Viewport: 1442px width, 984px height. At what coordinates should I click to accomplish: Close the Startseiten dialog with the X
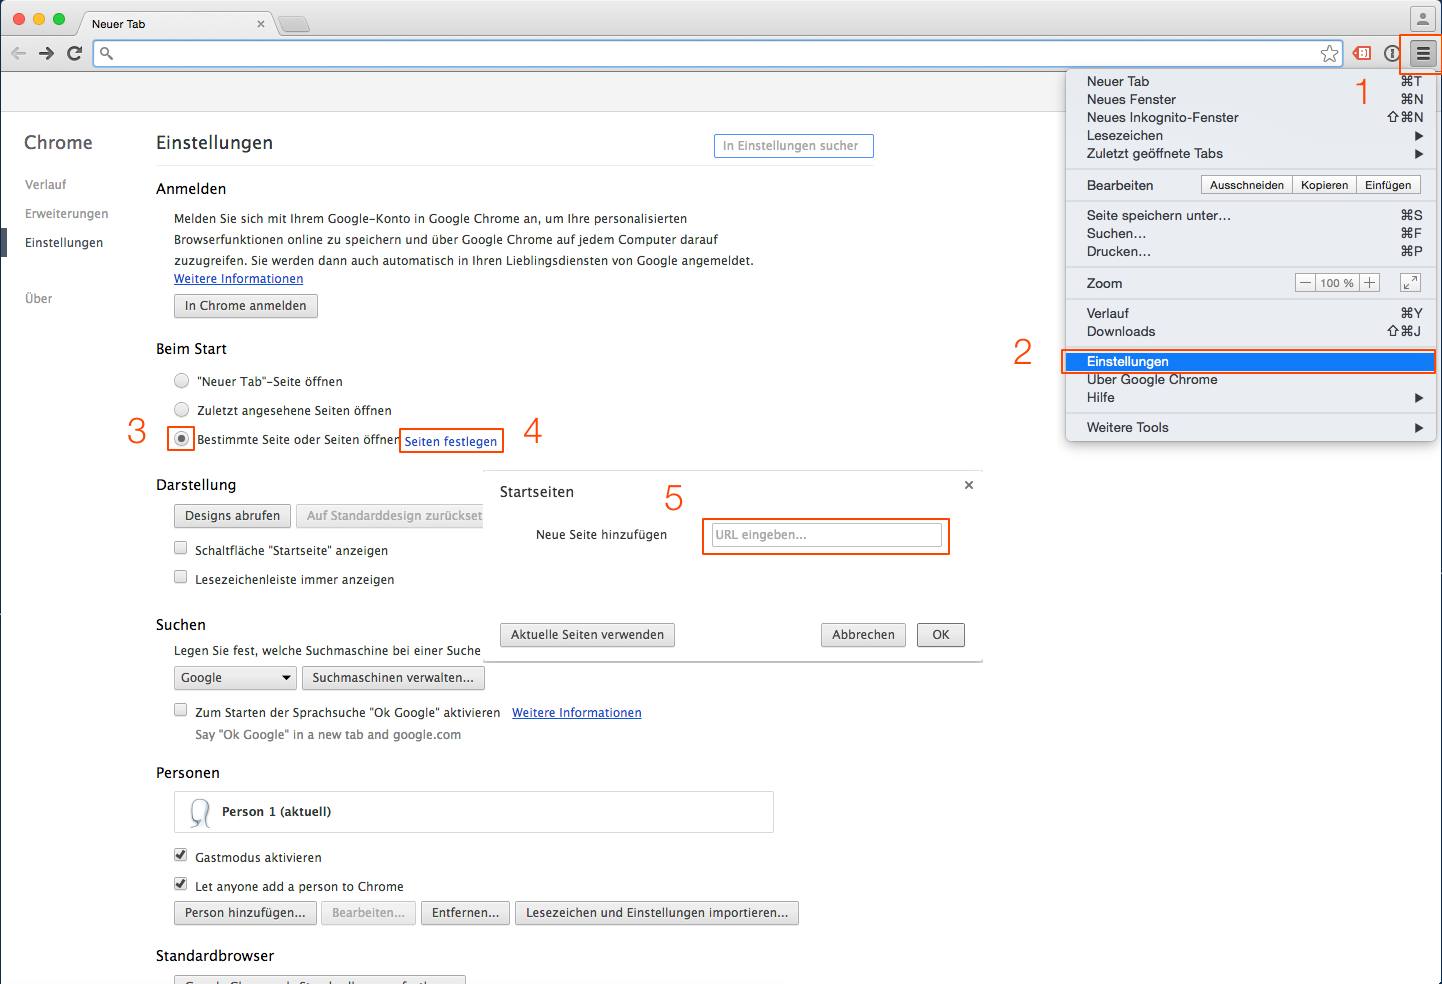click(968, 485)
